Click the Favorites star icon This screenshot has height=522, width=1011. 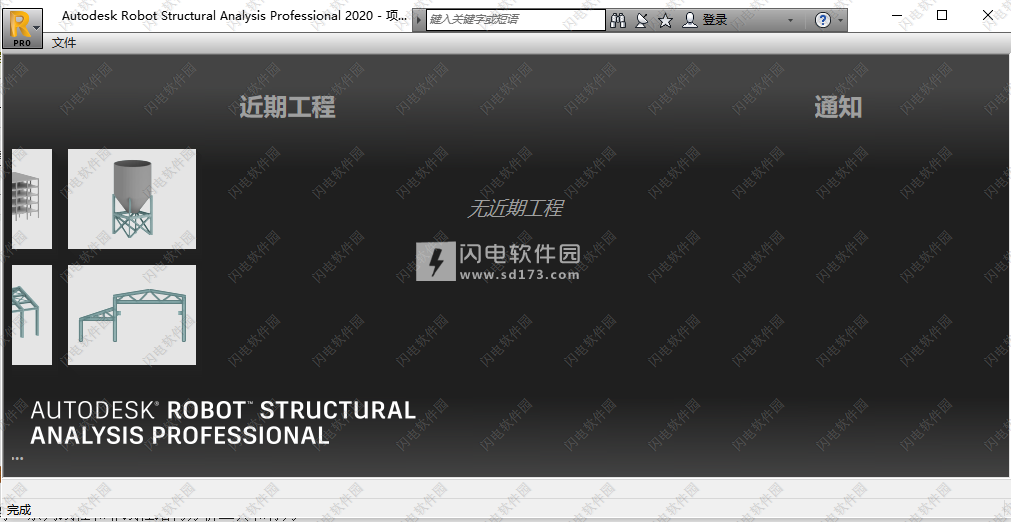point(665,20)
